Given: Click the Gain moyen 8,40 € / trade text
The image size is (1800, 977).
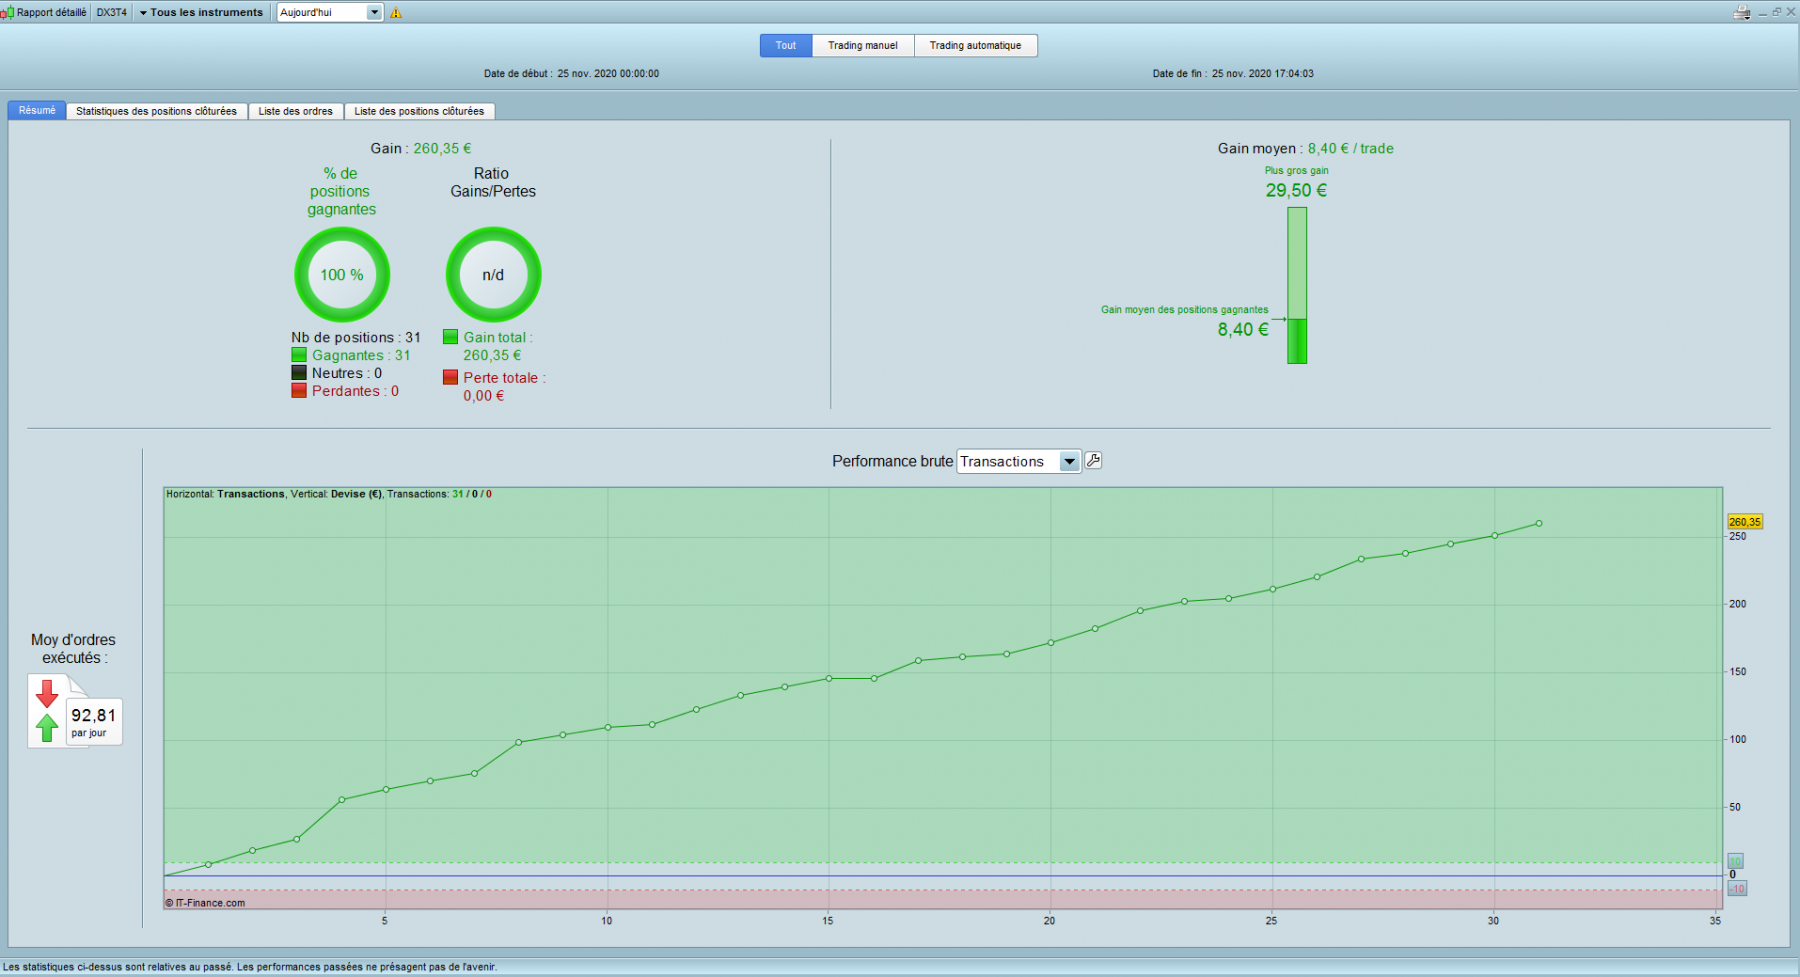Looking at the screenshot, I should (1305, 148).
